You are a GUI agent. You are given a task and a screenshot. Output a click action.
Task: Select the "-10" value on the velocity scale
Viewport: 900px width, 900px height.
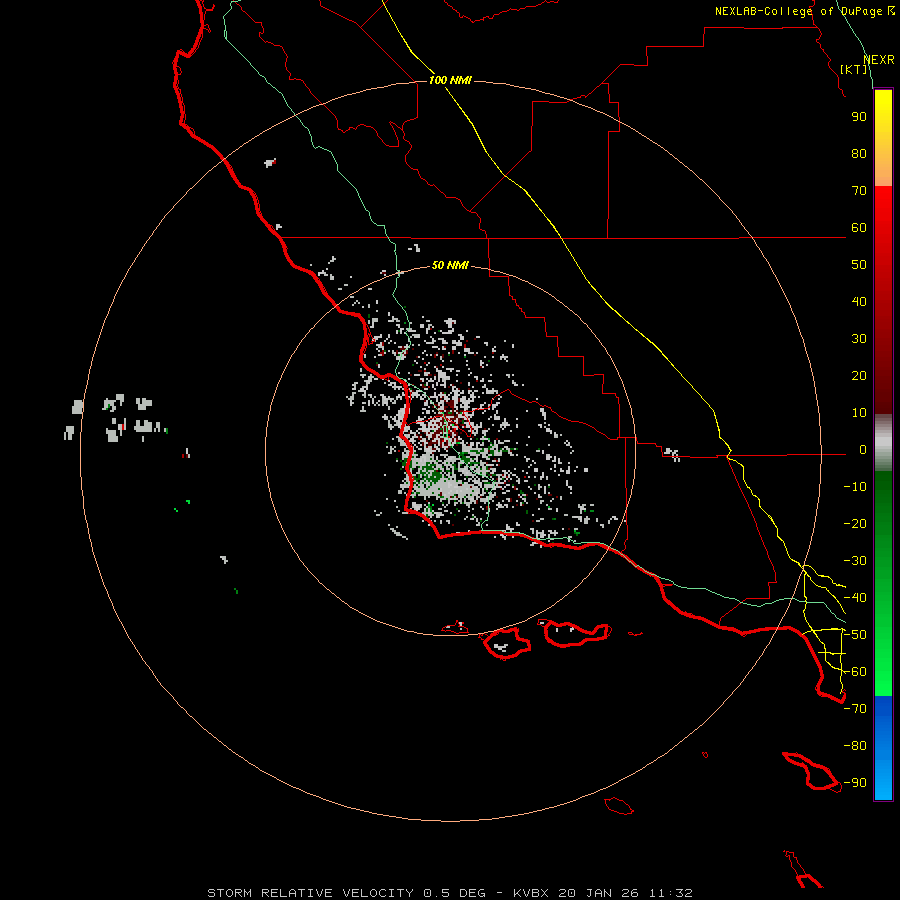pos(855,487)
